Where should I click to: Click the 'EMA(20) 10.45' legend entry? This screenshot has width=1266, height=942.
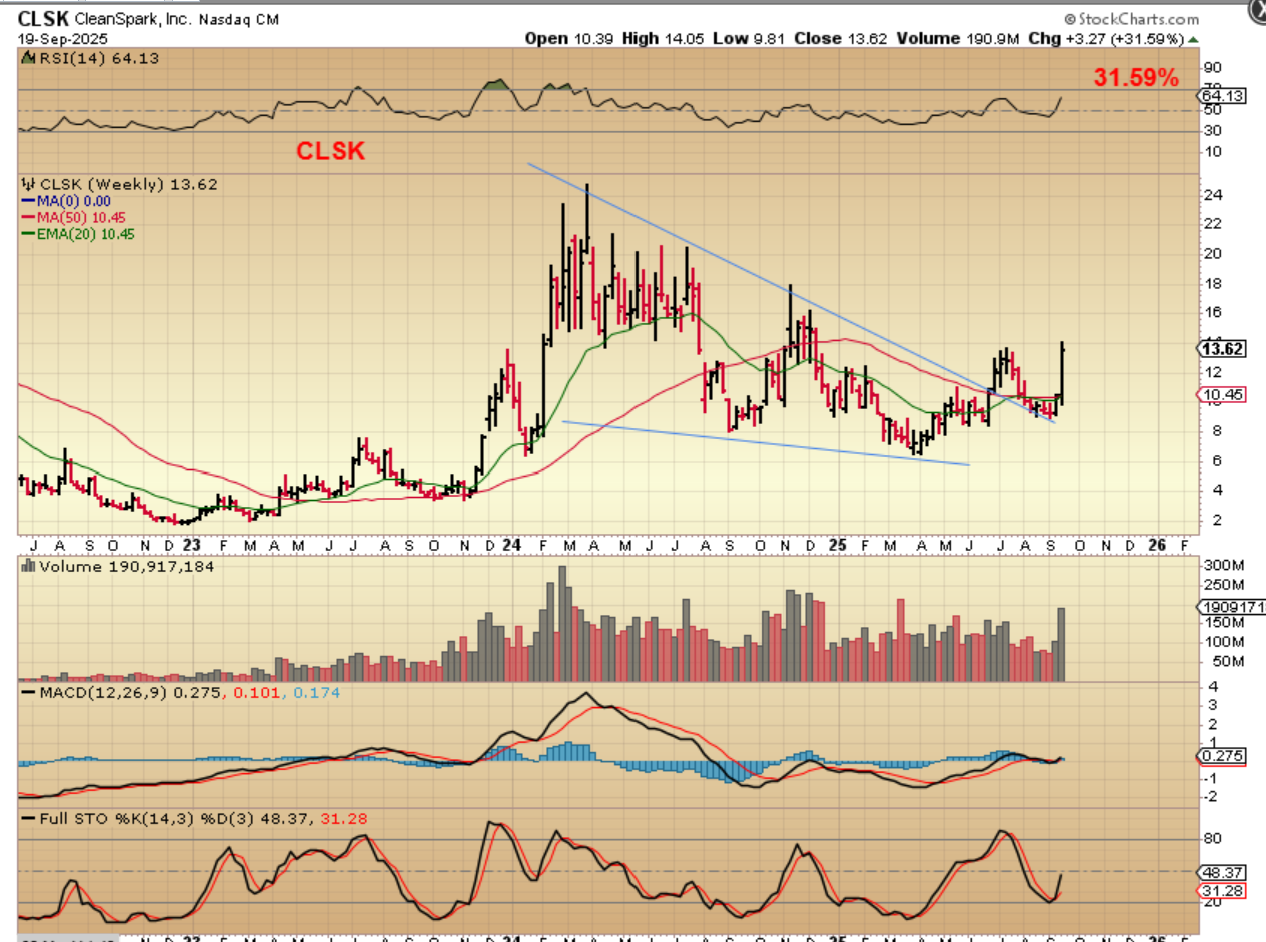85,234
